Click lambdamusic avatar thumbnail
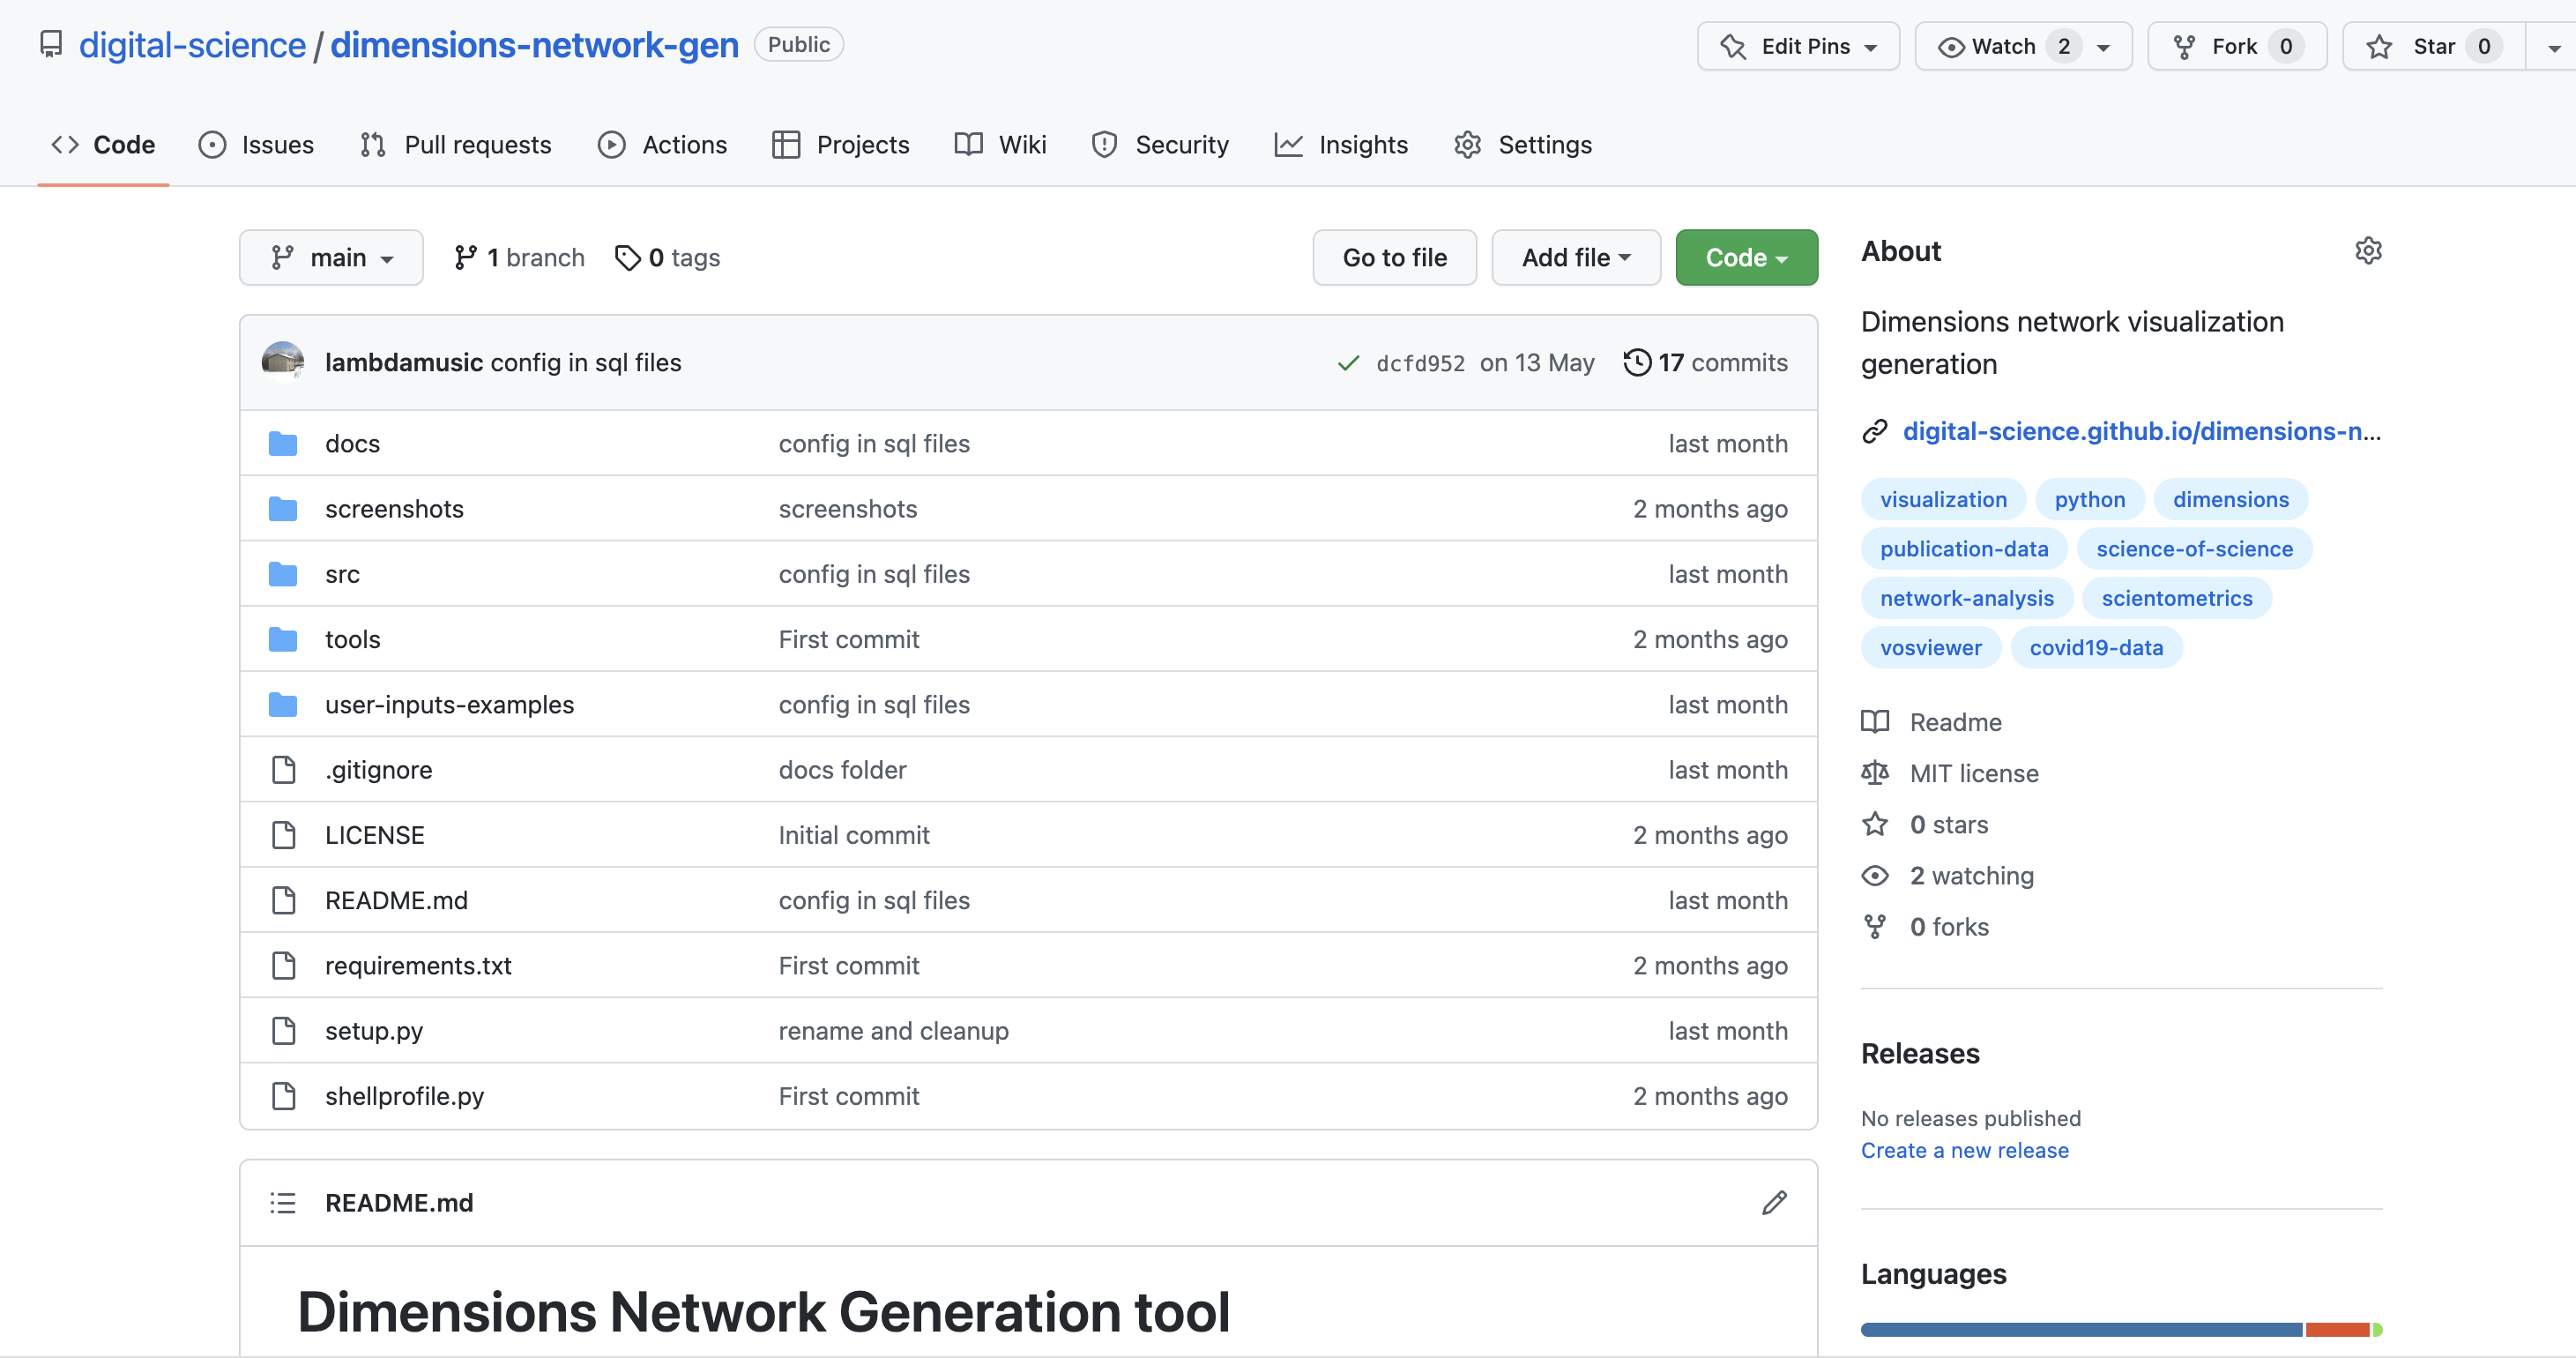This screenshot has width=2576, height=1358. click(283, 362)
